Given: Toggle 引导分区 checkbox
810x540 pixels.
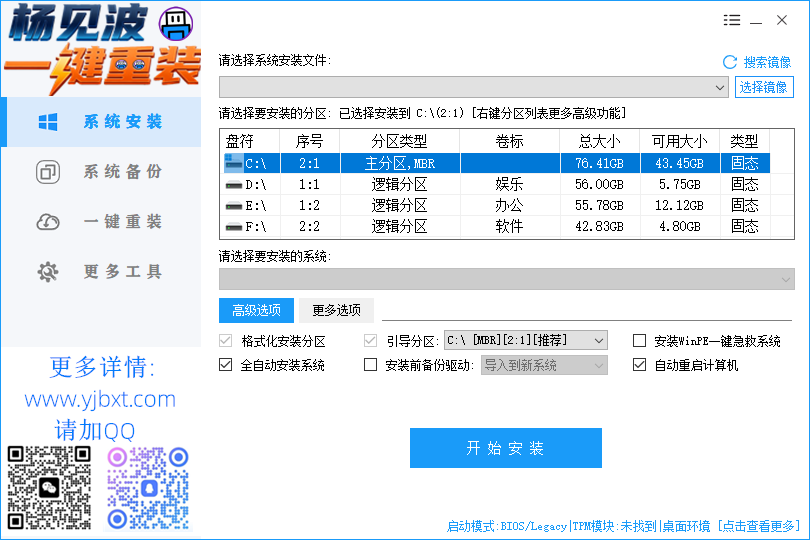Looking at the screenshot, I should click(370, 341).
